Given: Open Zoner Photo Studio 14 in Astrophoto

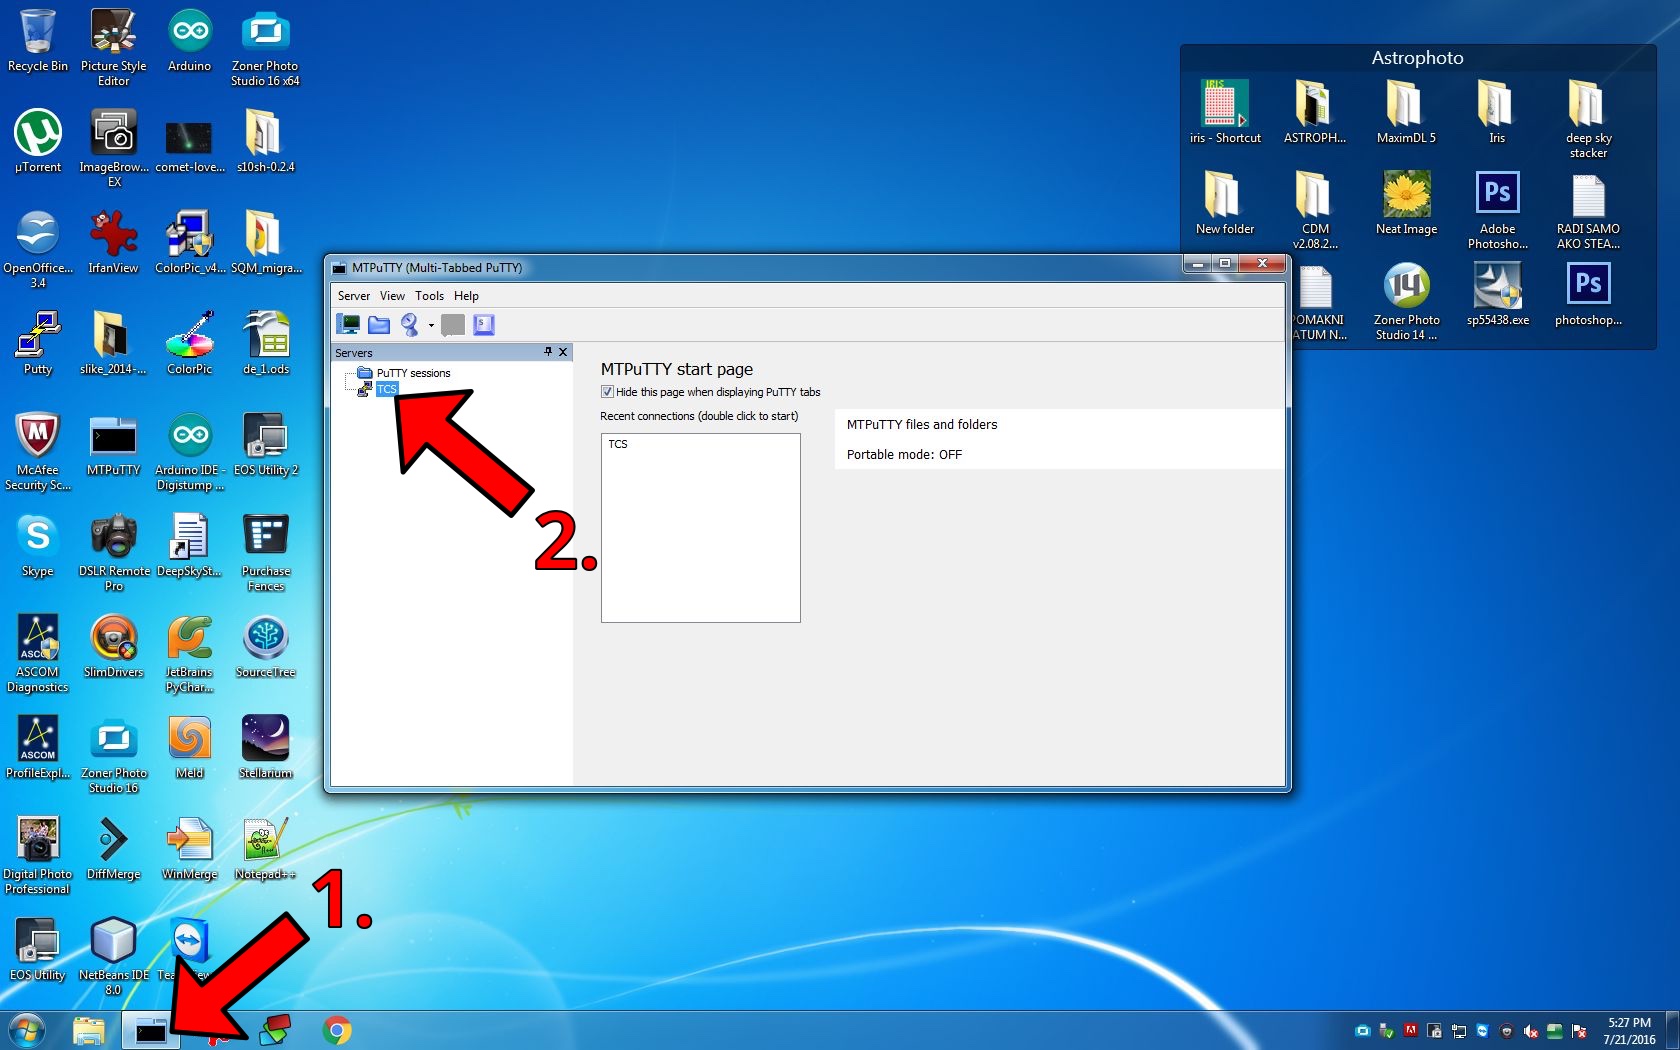Looking at the screenshot, I should [x=1406, y=301].
